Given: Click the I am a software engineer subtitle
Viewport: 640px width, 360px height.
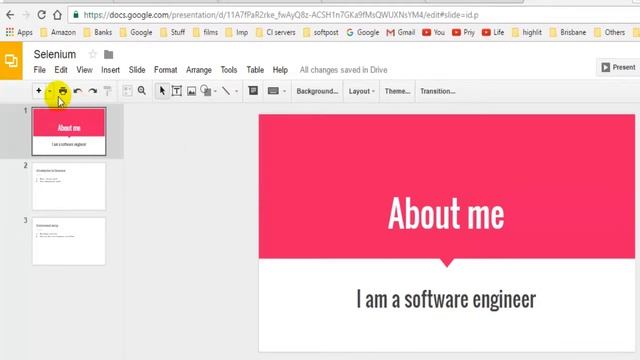Looking at the screenshot, I should pos(446,299).
